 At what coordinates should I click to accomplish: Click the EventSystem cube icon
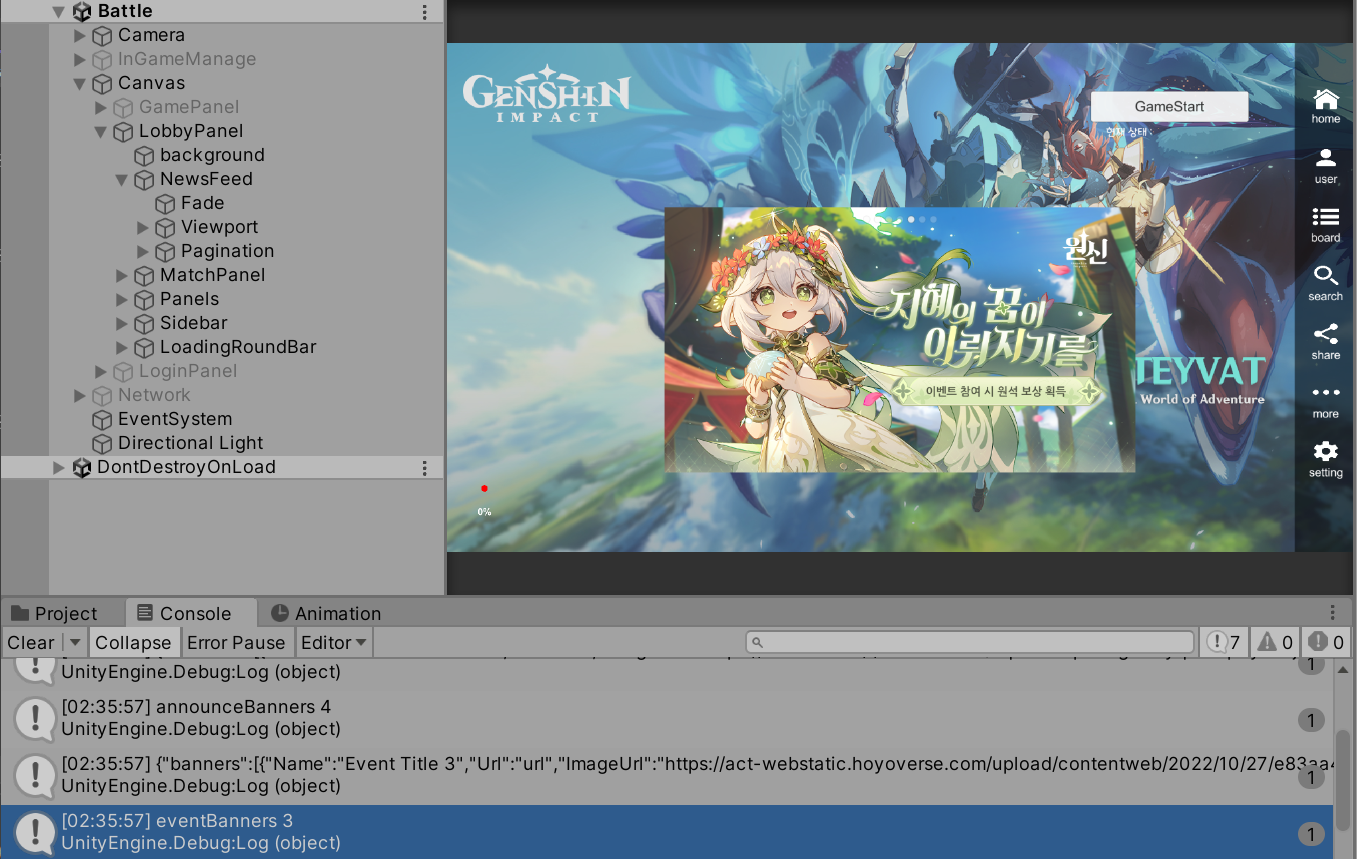point(102,419)
